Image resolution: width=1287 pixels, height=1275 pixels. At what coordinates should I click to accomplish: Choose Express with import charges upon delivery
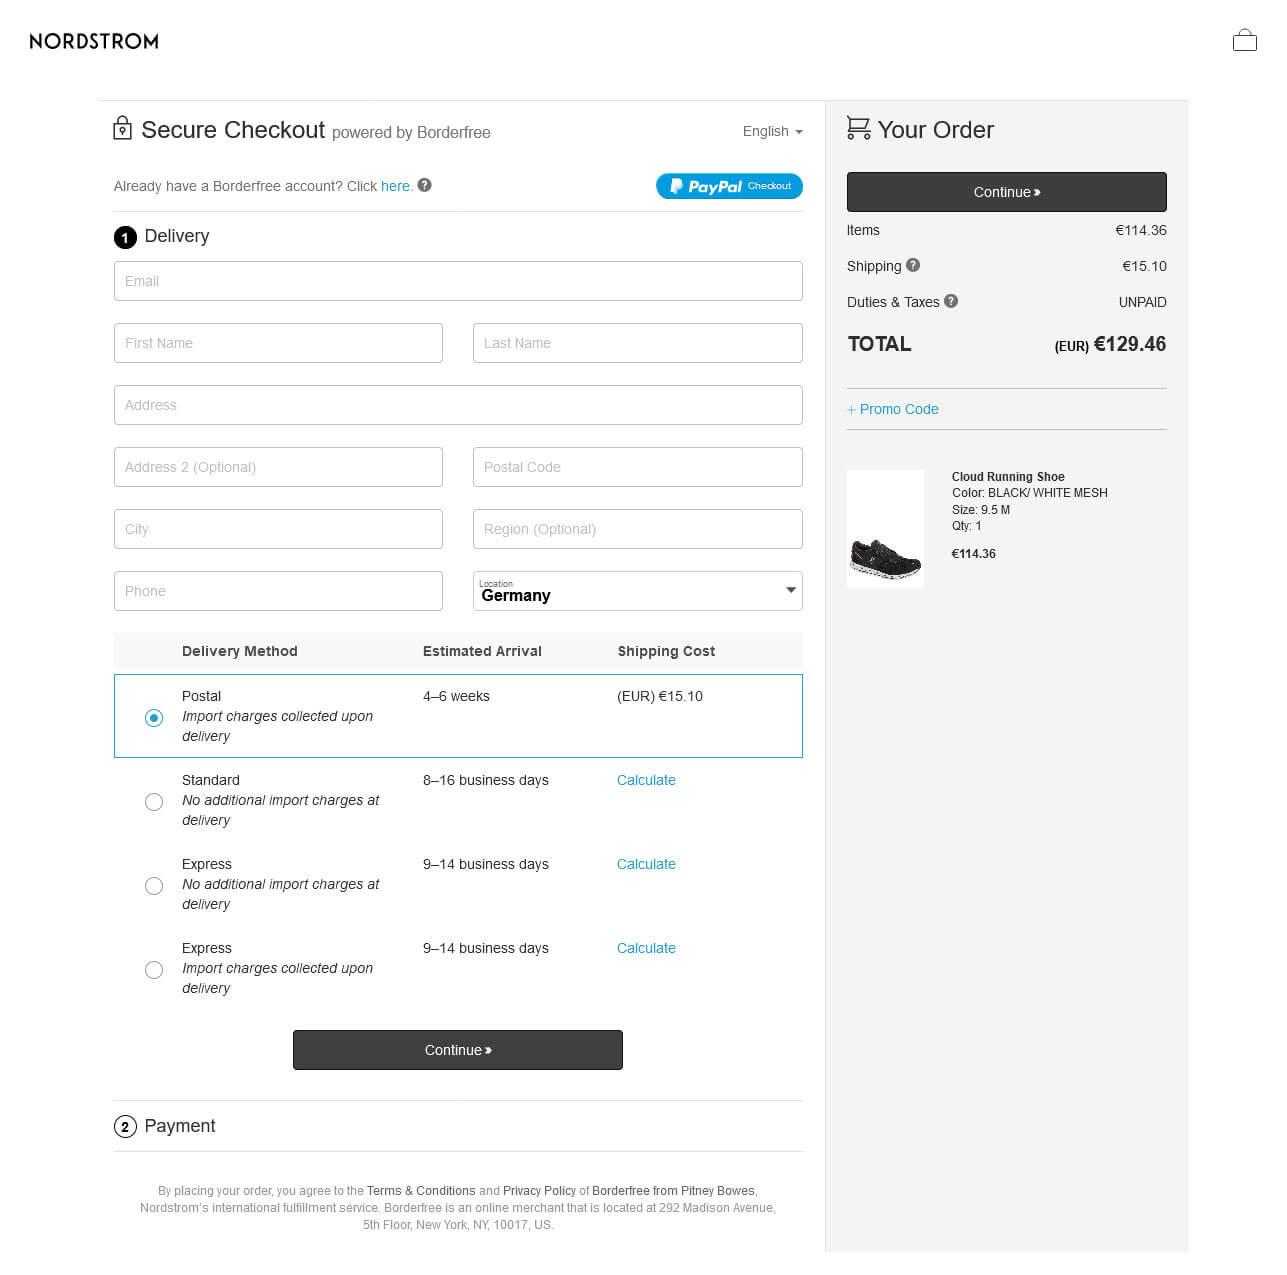(x=154, y=969)
